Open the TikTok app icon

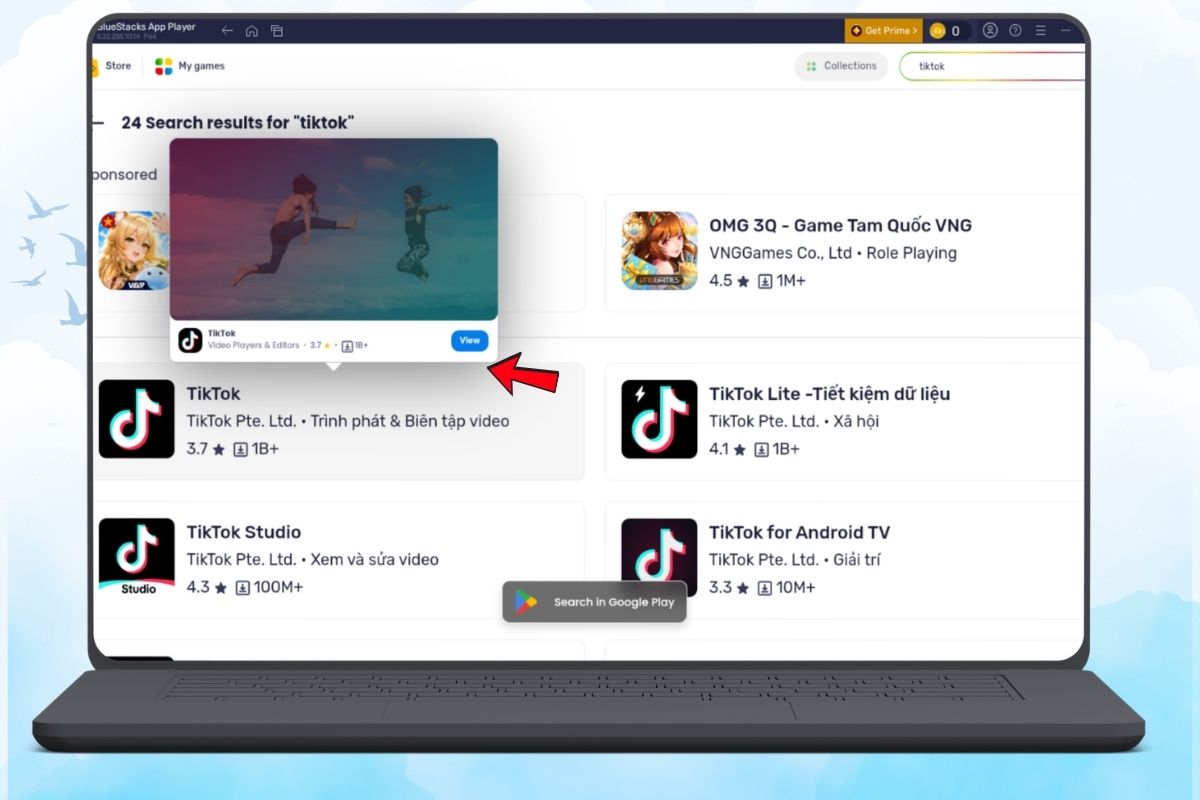(x=137, y=419)
